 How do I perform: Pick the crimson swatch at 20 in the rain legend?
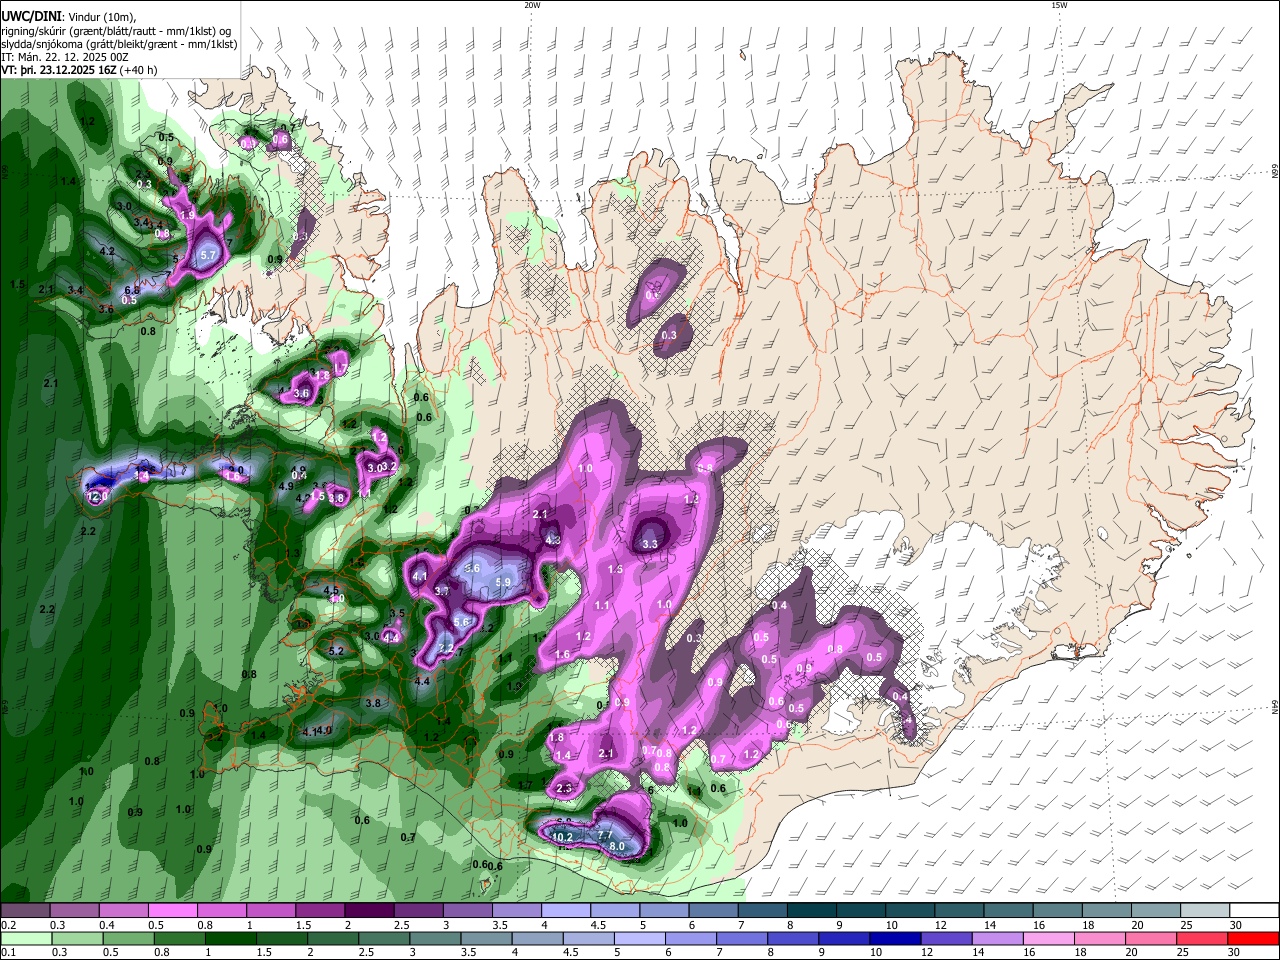tap(1202, 938)
